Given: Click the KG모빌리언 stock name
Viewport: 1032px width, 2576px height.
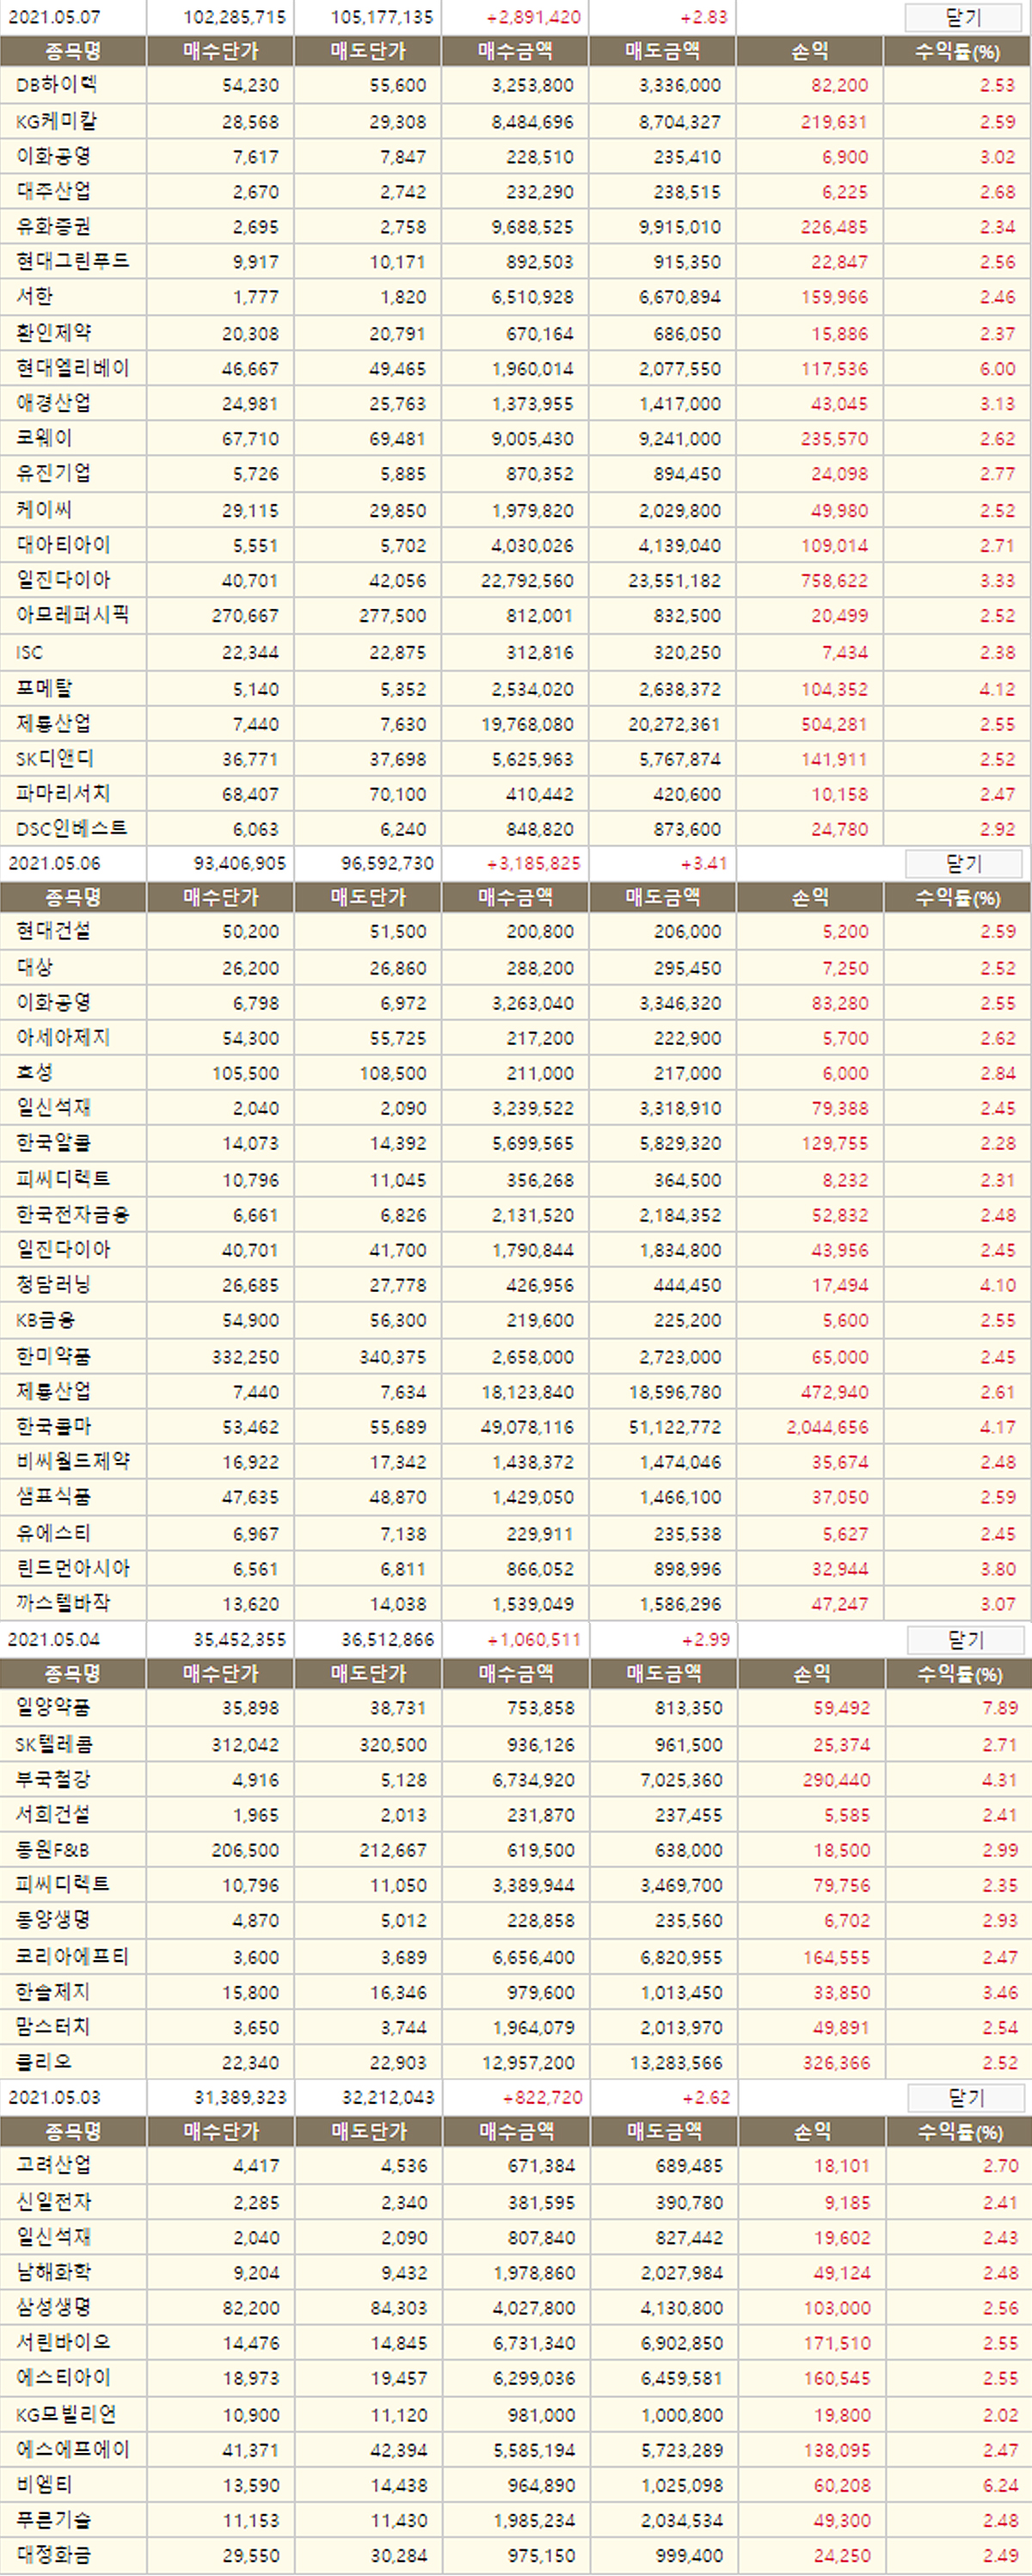Looking at the screenshot, I should [65, 2415].
